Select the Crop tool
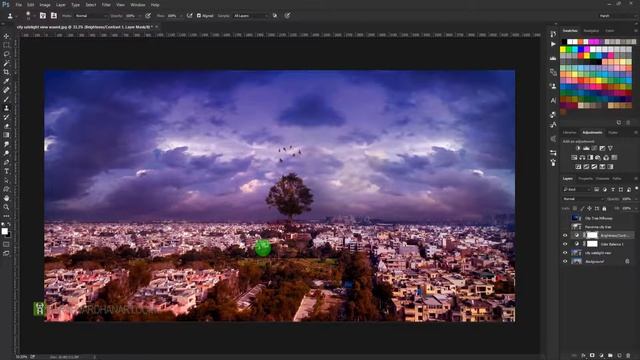 click(6, 72)
